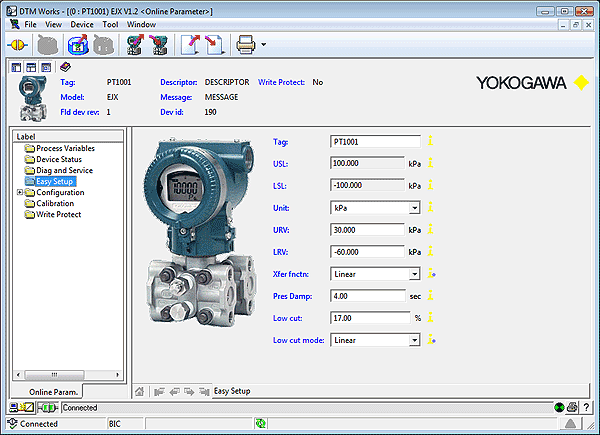Viewport: 600px width, 435px height.
Task: Open the print options dropdown arrow
Action: pos(263,45)
